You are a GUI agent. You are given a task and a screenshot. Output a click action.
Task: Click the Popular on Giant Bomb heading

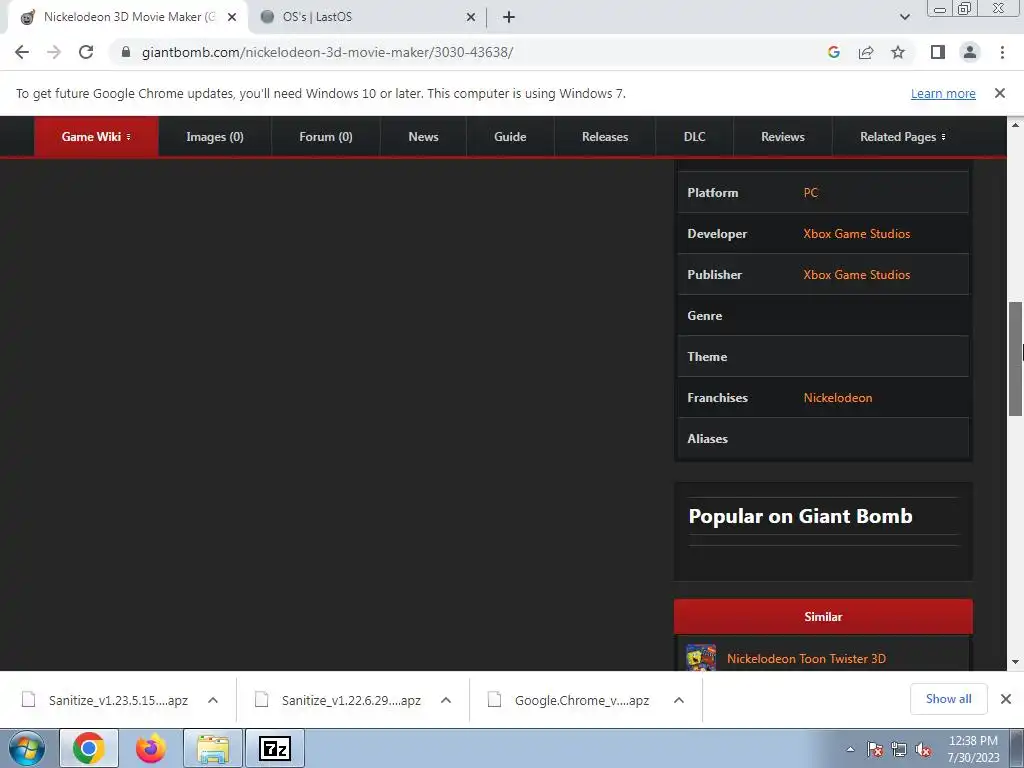pos(800,516)
